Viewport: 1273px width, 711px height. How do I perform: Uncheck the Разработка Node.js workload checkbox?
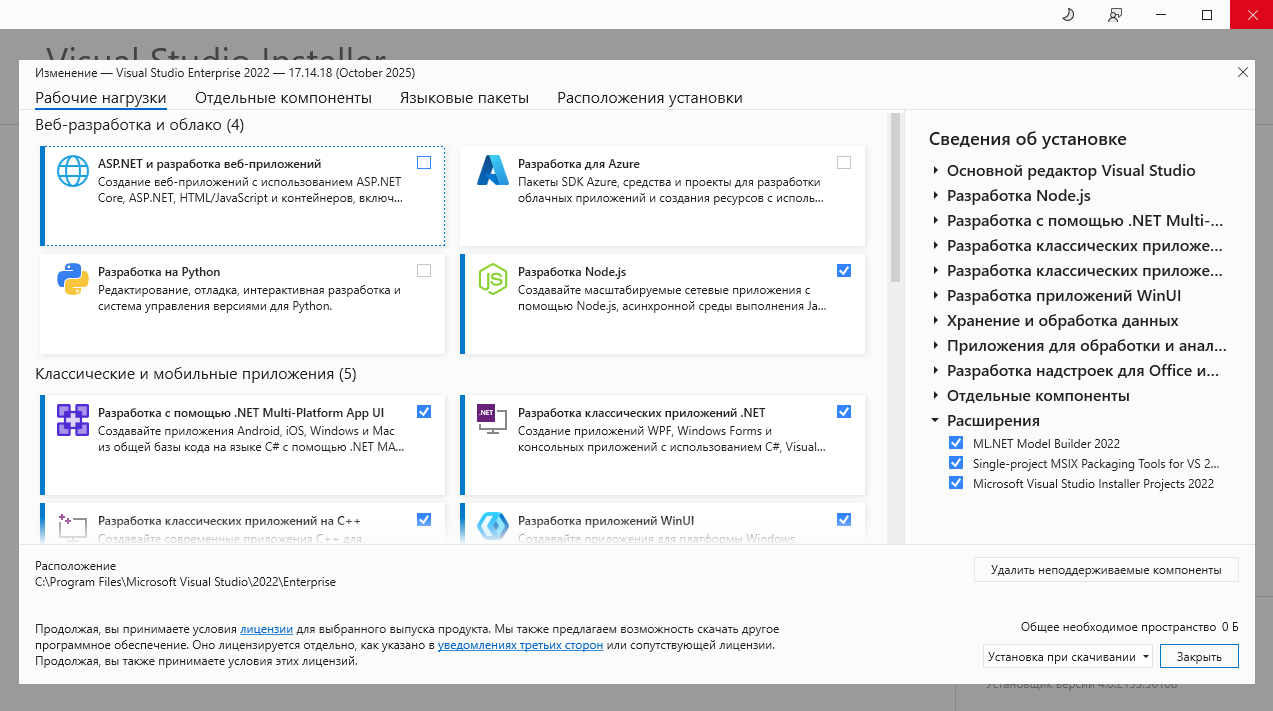point(844,271)
